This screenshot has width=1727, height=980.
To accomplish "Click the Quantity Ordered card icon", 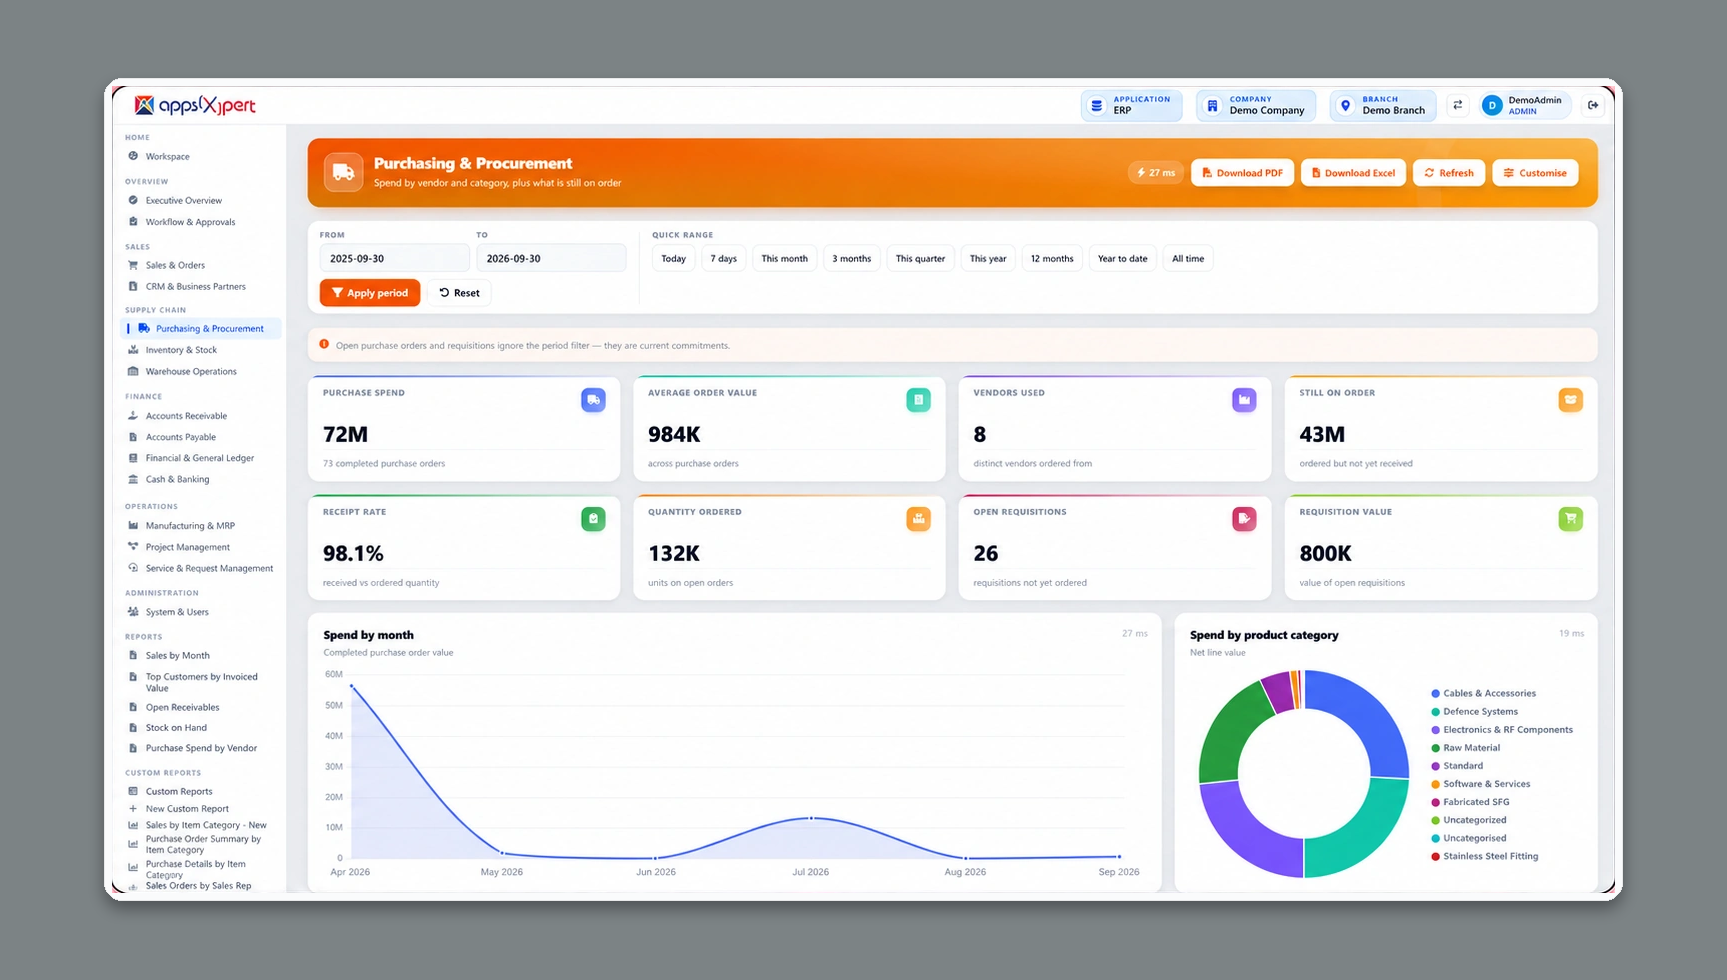I will [918, 519].
